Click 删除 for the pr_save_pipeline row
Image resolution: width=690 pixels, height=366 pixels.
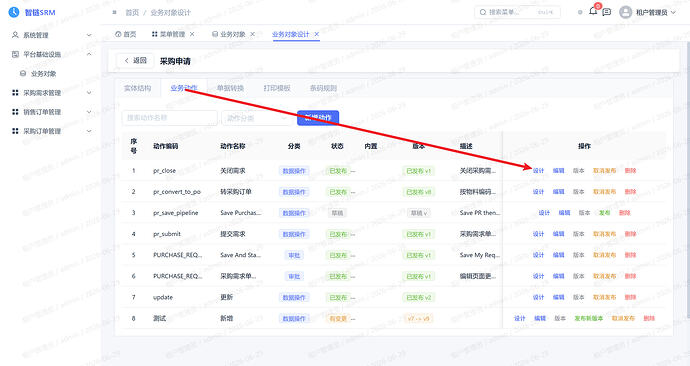(x=624, y=213)
